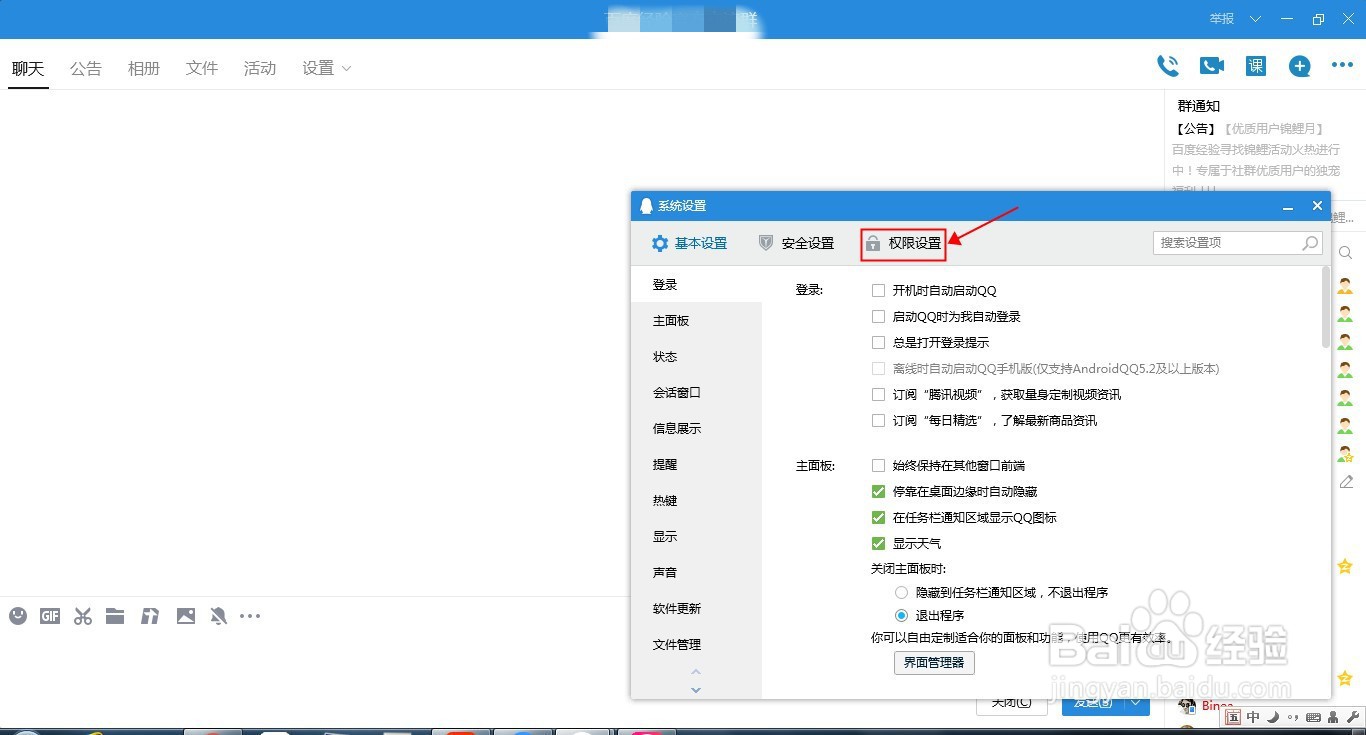Click the wrench icon in system tray

click(1353, 717)
